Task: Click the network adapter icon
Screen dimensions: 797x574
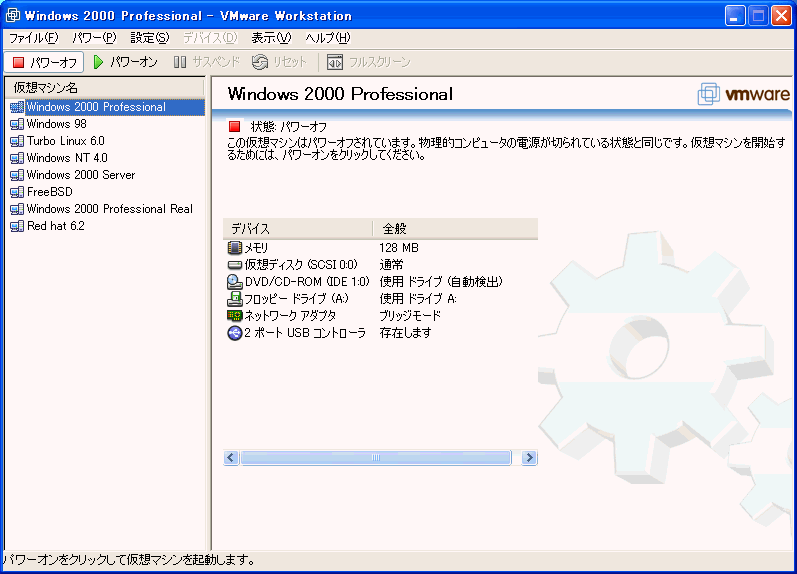Action: point(235,315)
